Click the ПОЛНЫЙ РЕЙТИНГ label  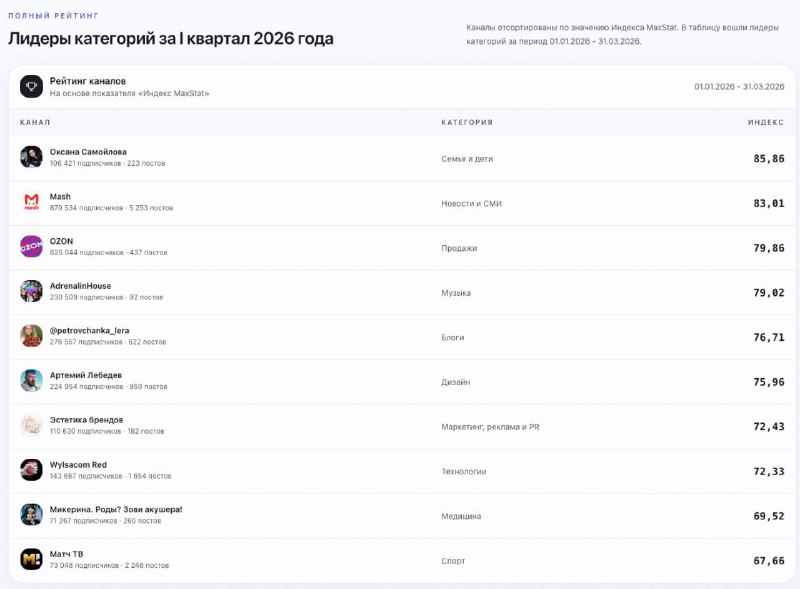click(53, 16)
